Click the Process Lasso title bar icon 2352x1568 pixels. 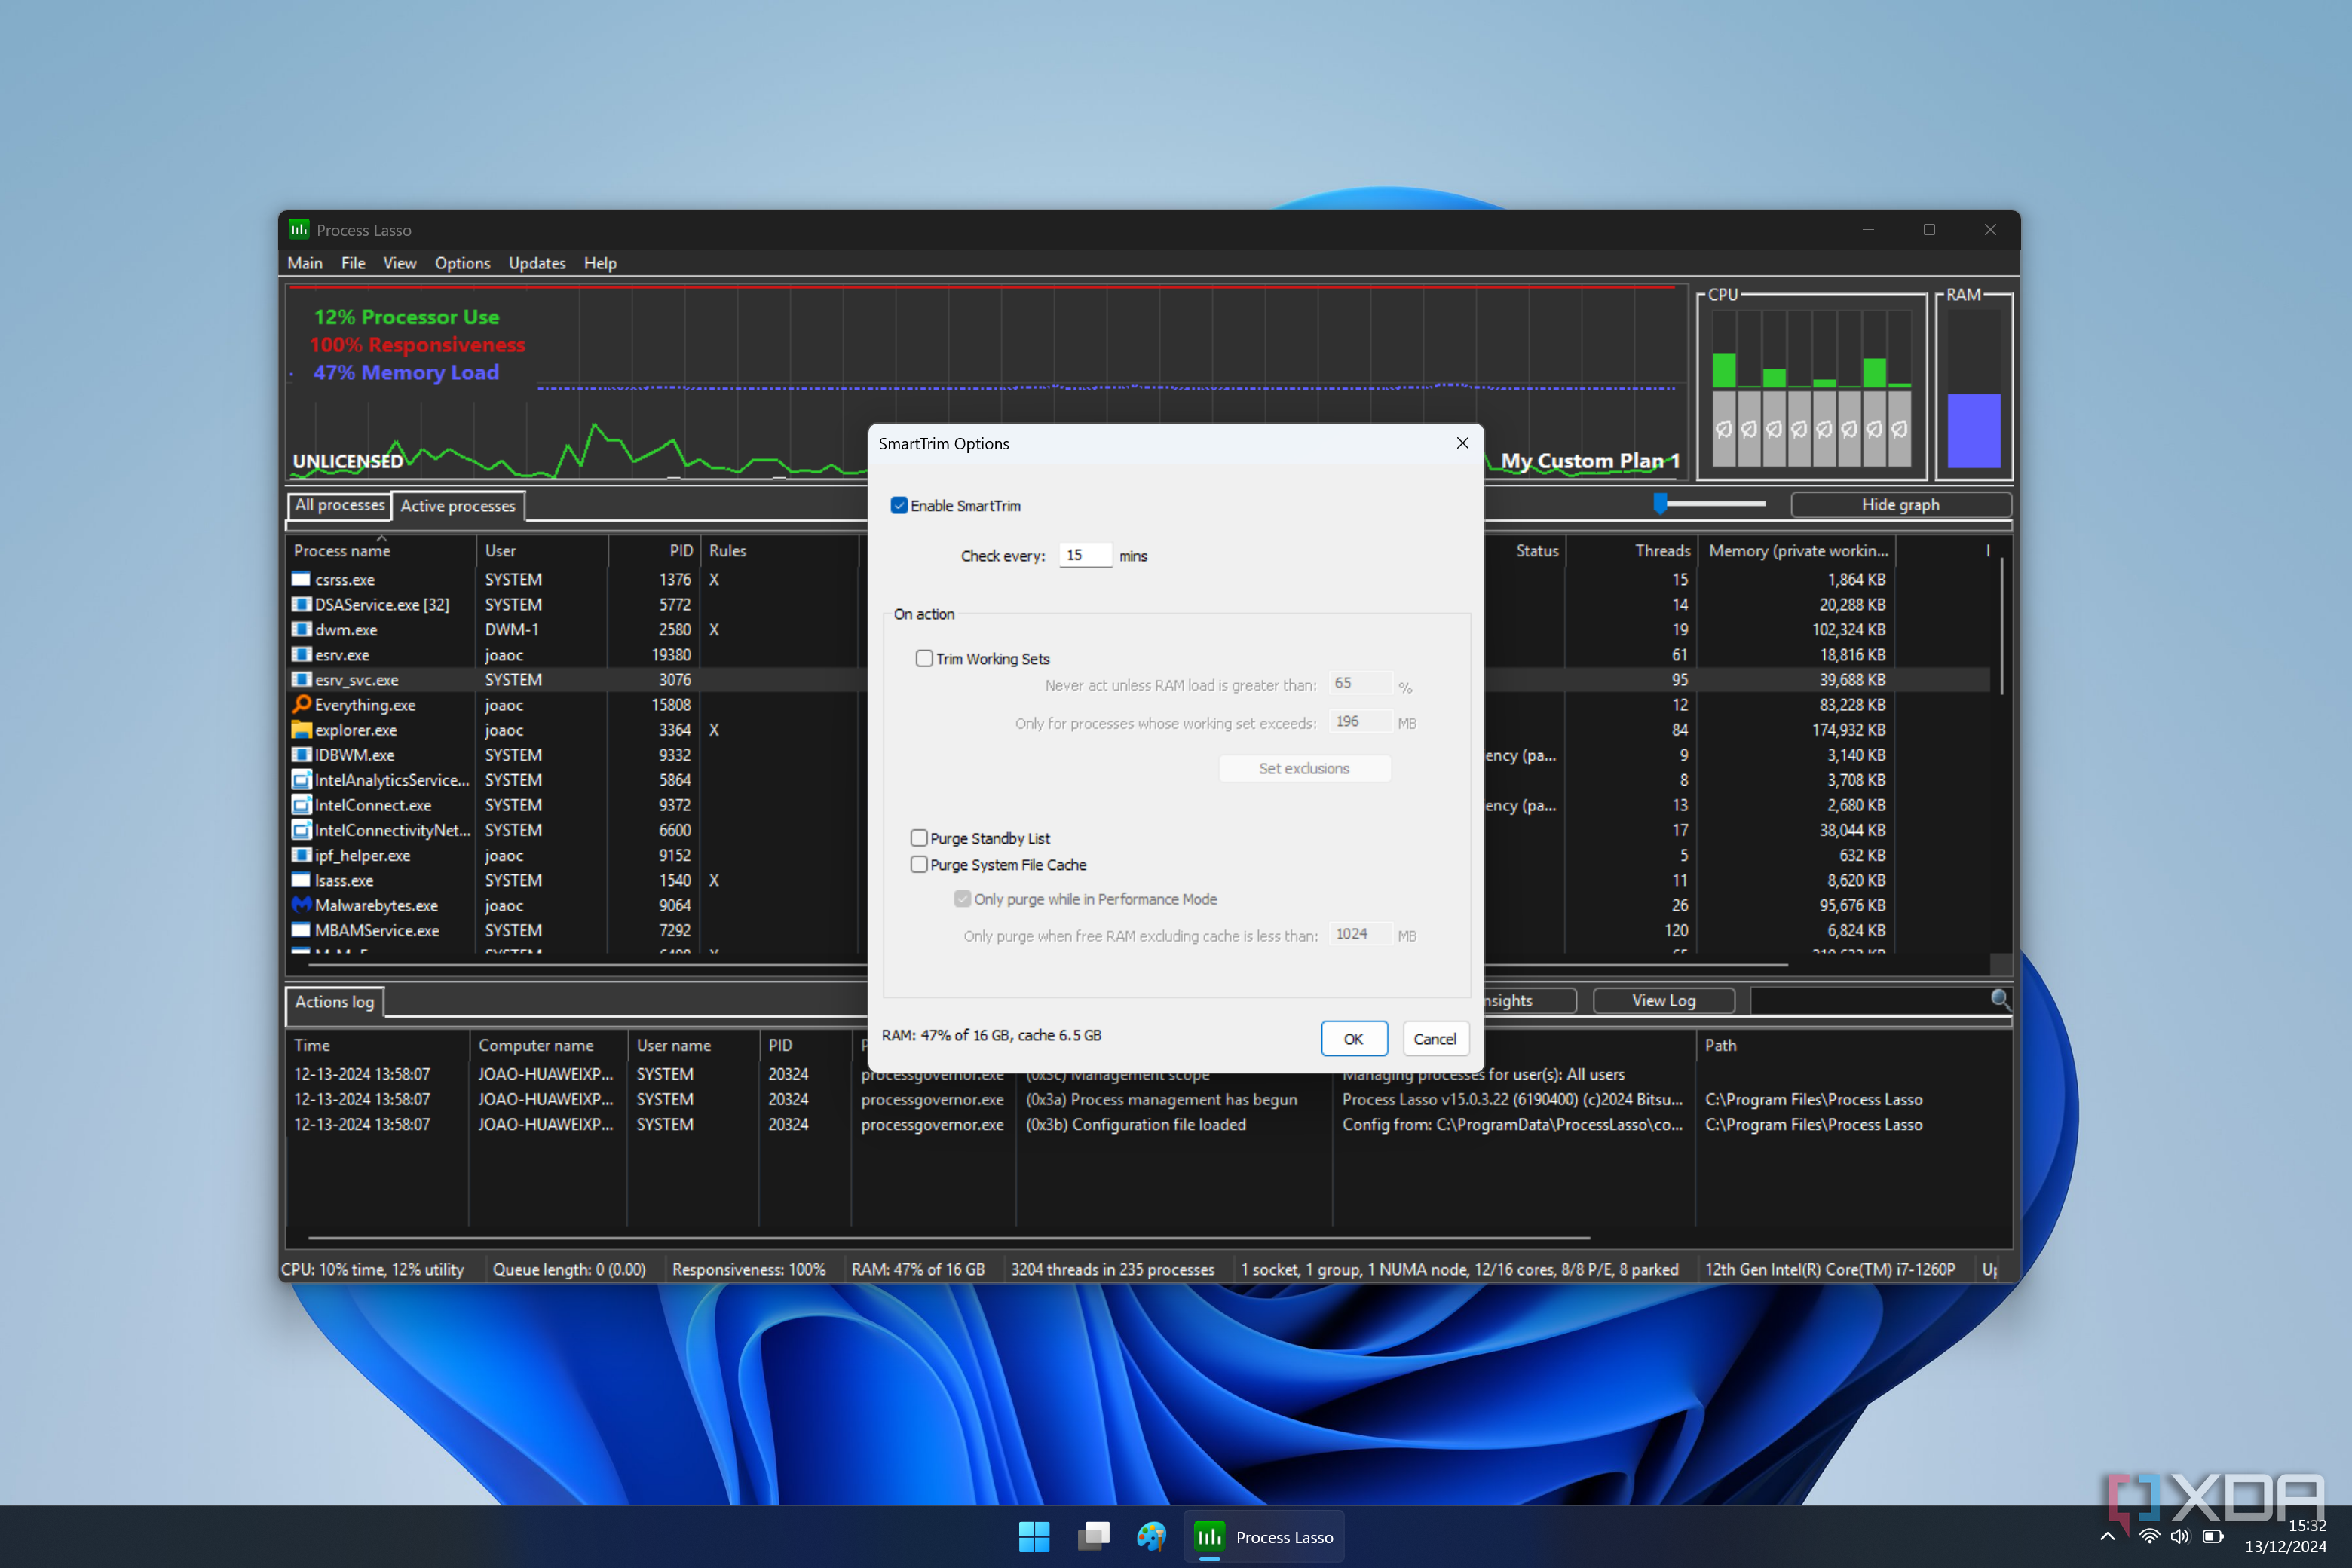tap(299, 229)
